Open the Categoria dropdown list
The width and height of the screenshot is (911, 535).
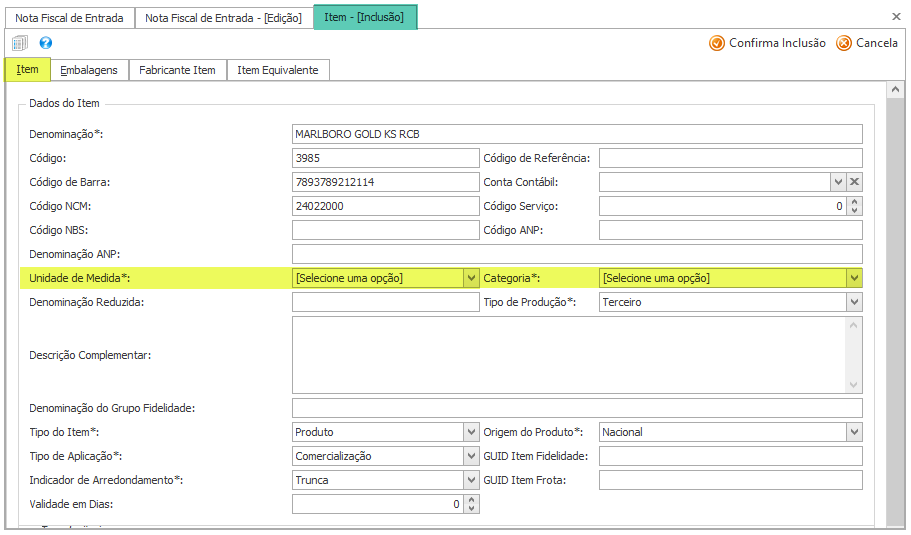(x=854, y=278)
